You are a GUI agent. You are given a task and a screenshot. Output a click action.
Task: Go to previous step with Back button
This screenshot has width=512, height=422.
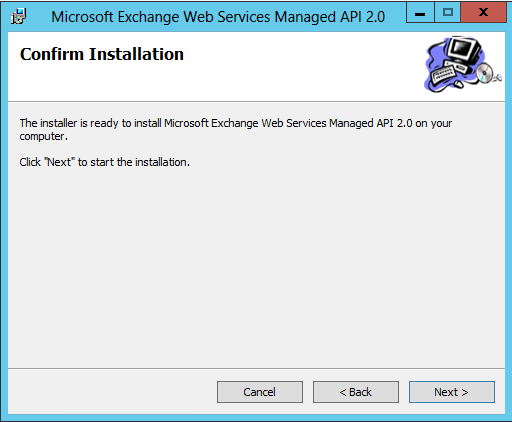click(x=356, y=392)
